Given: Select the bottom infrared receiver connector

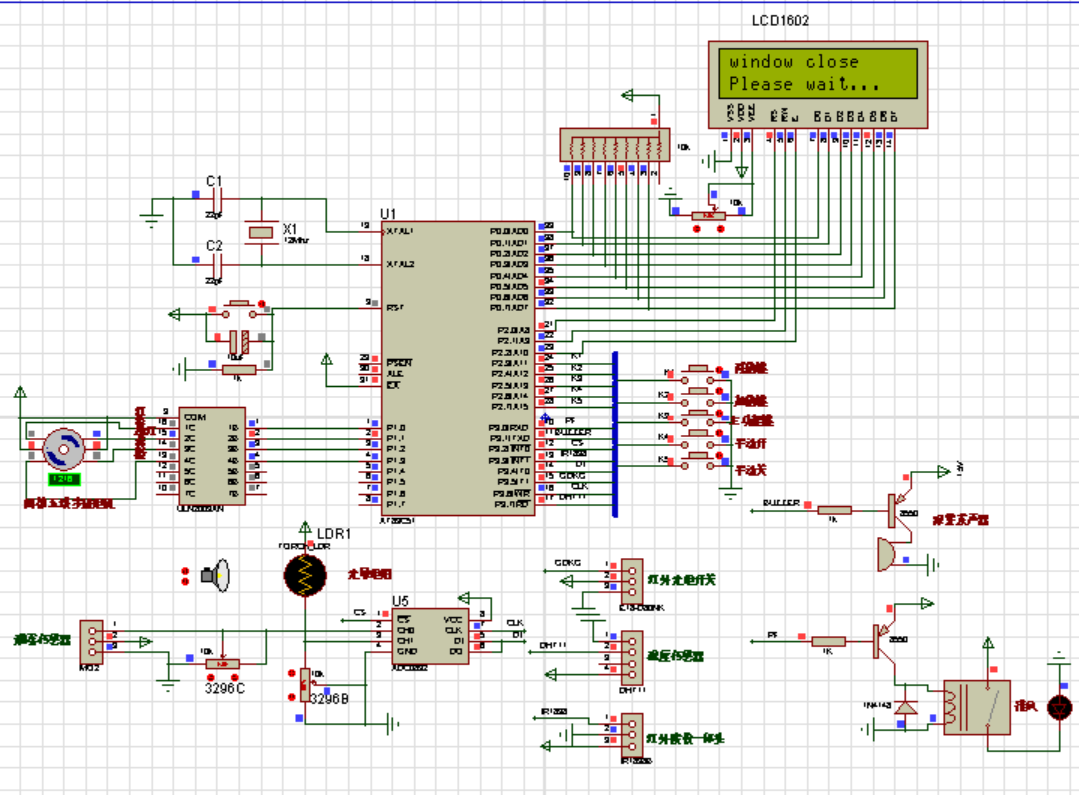Looking at the screenshot, I should click(x=632, y=734).
